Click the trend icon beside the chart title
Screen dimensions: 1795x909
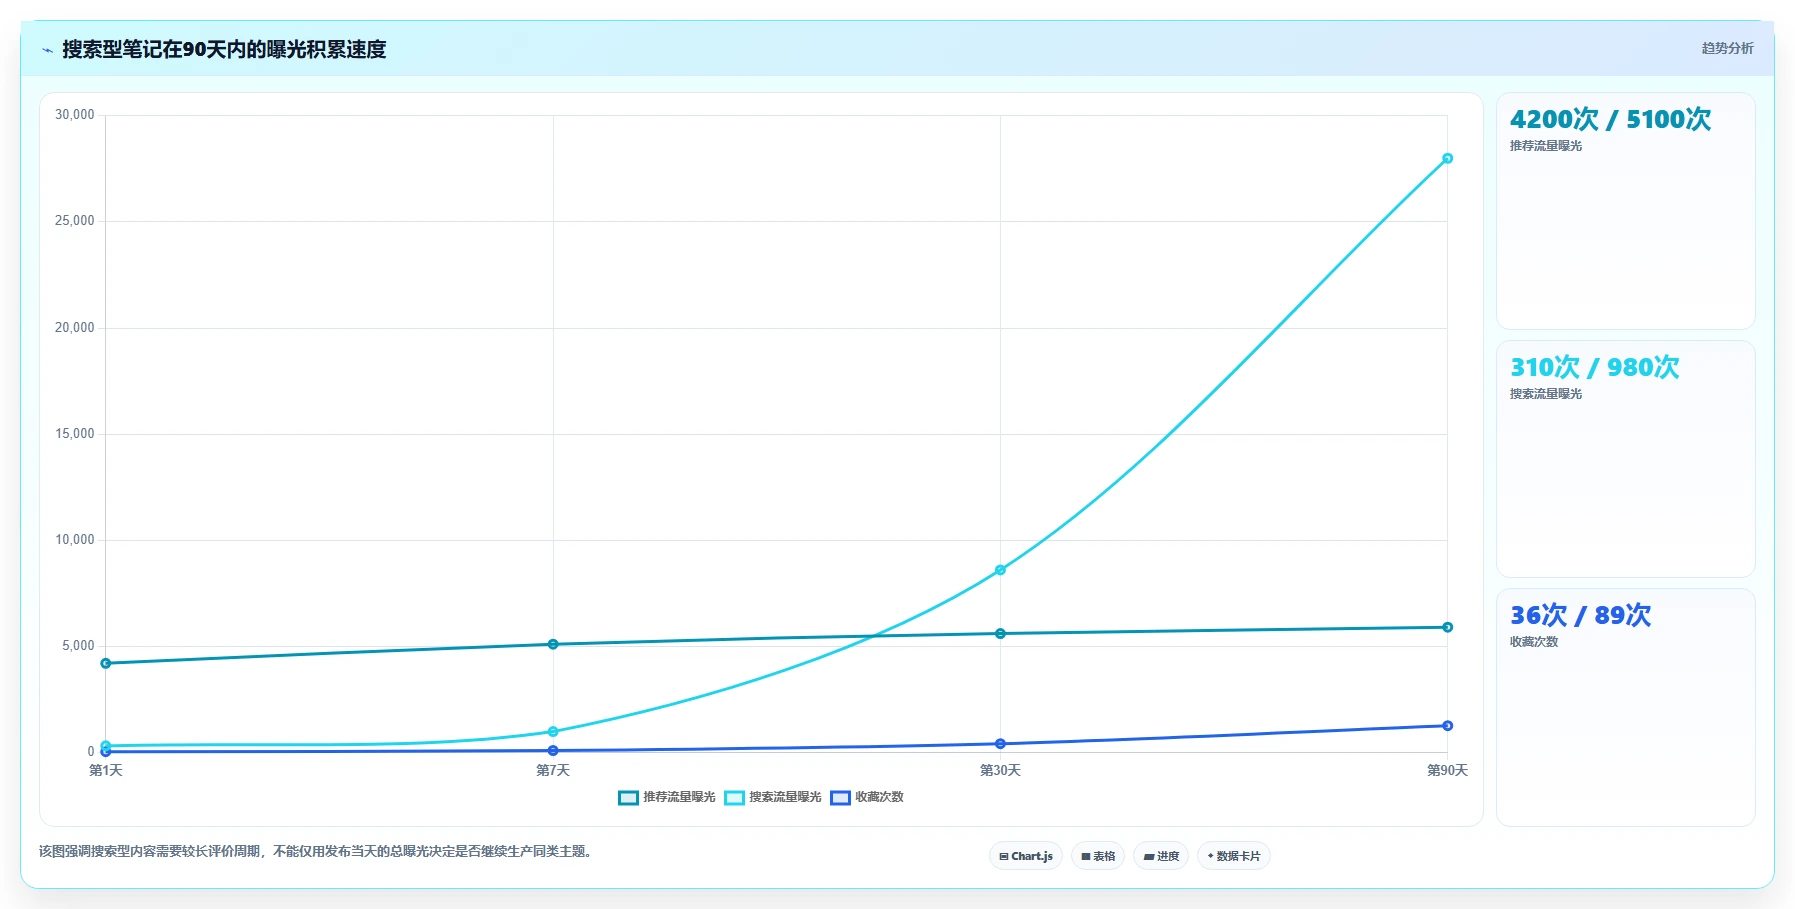(47, 50)
